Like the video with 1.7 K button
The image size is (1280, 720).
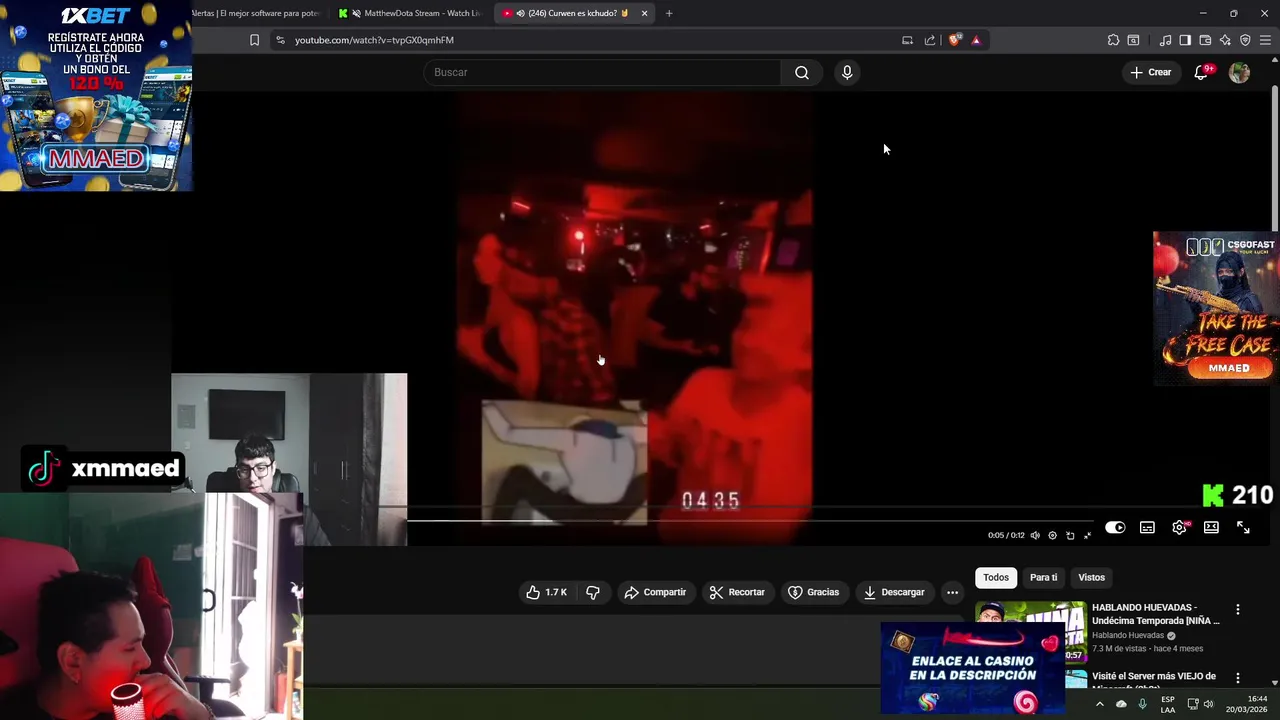coord(546,592)
